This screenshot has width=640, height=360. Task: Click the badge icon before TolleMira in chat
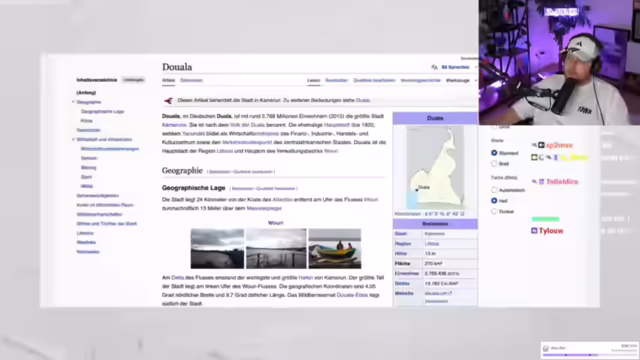point(542,182)
